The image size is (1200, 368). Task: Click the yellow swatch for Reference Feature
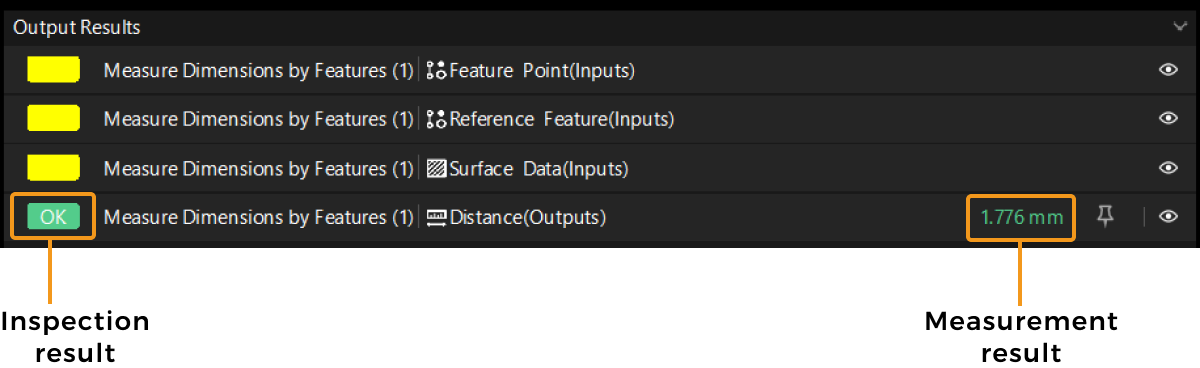coord(53,119)
